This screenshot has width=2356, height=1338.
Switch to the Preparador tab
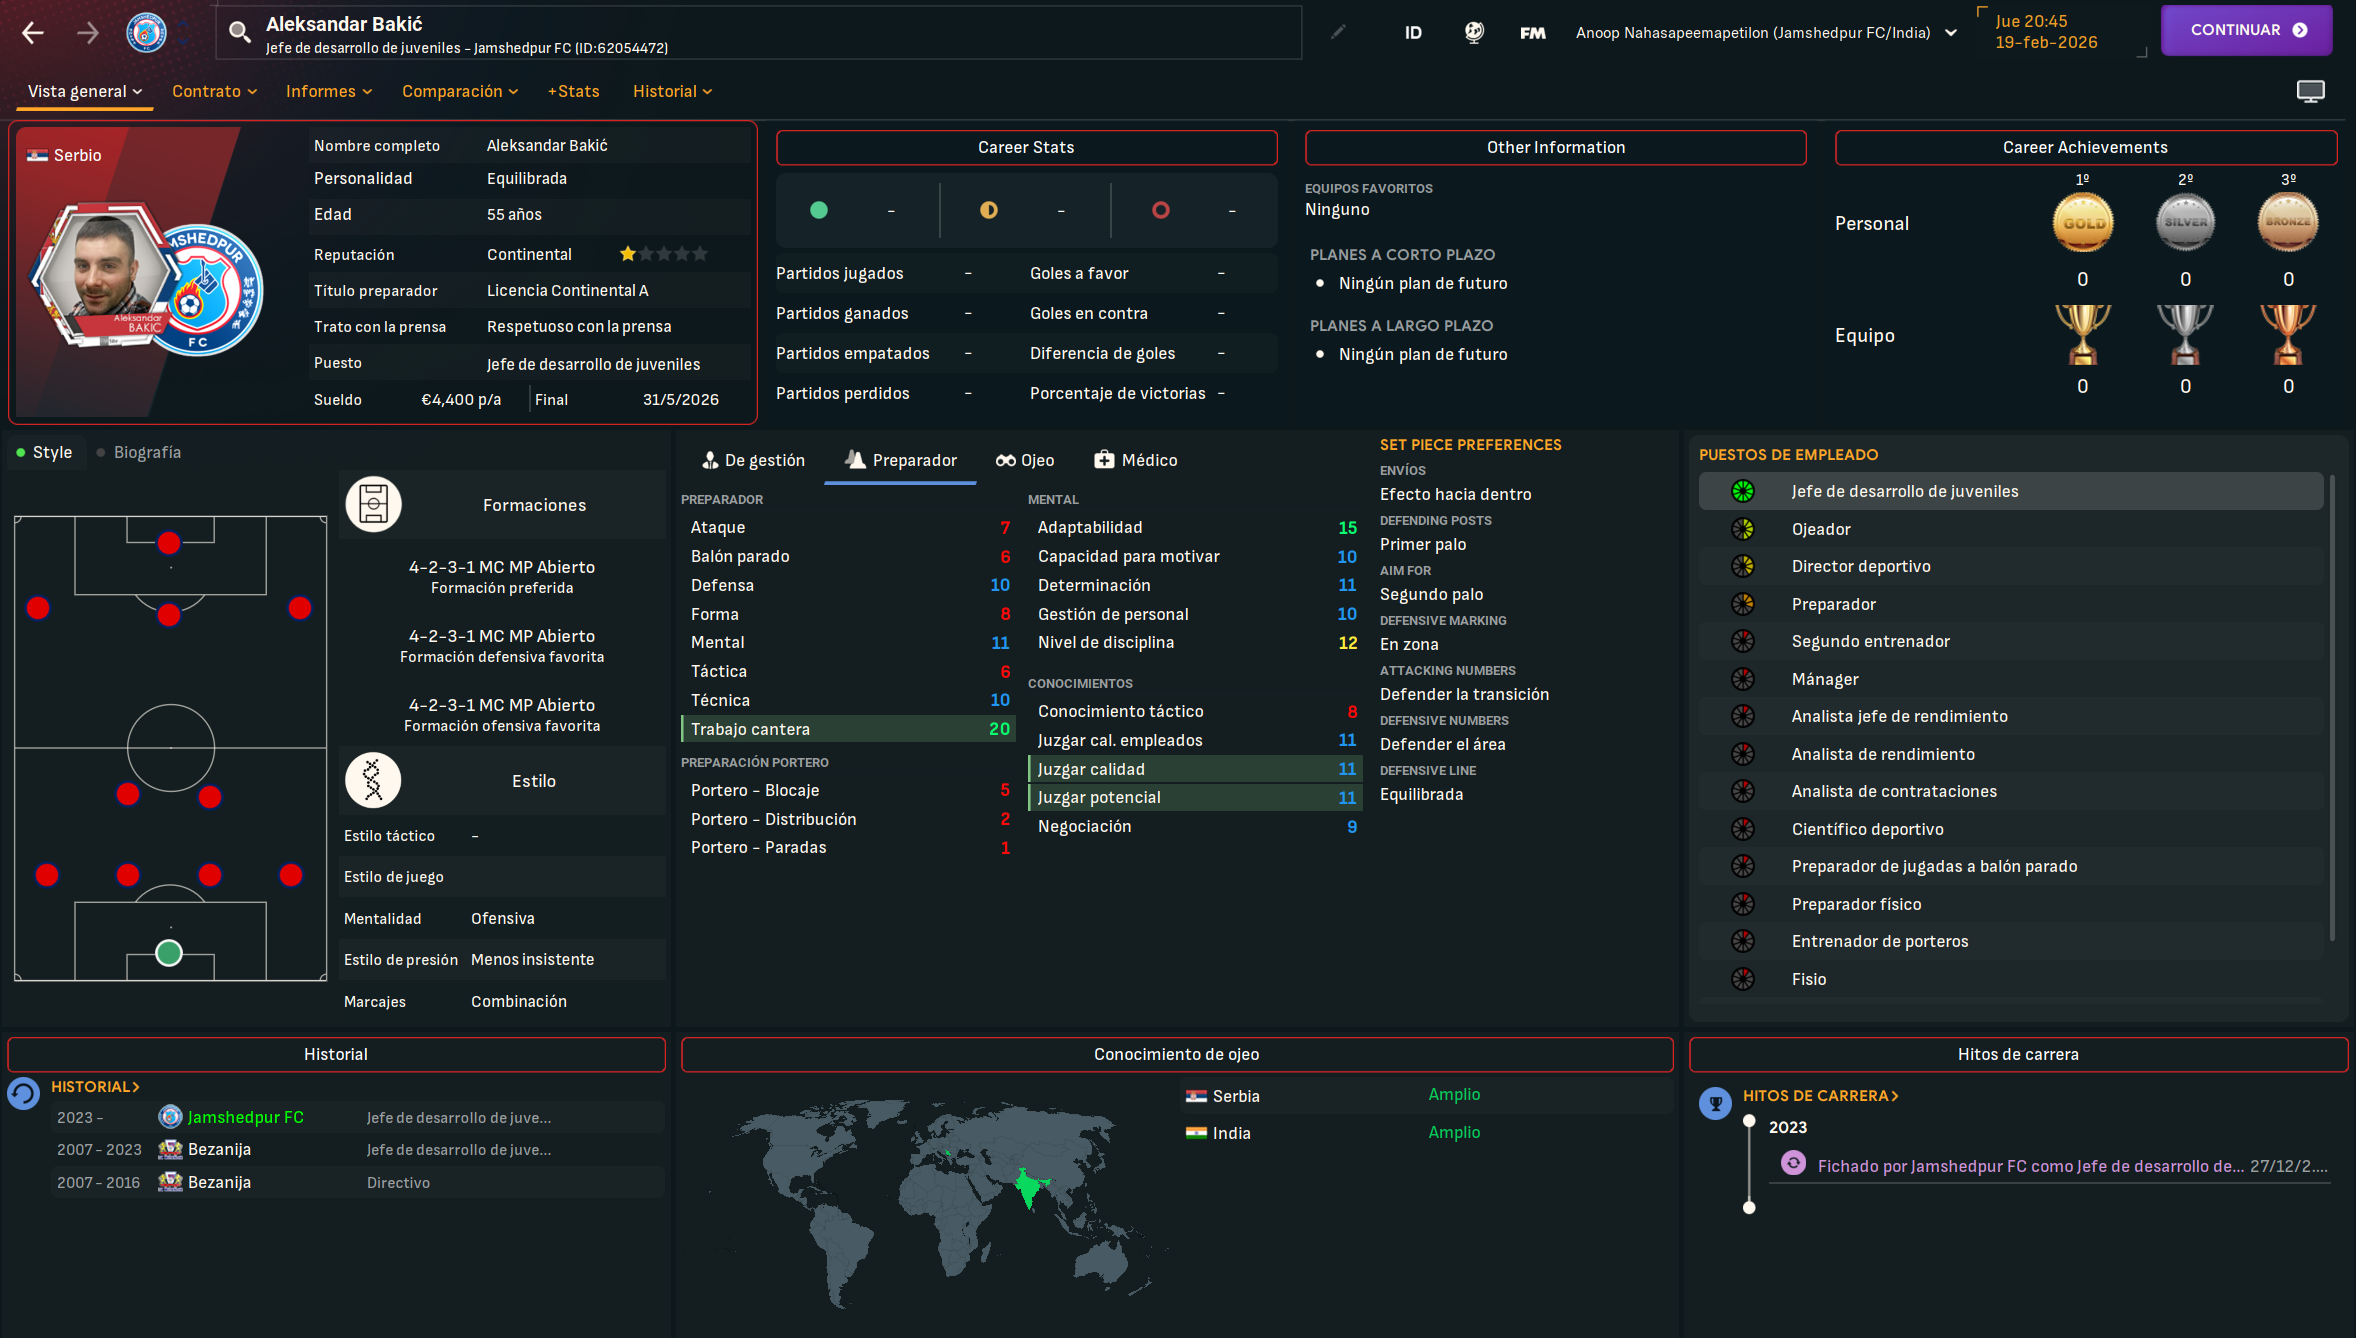(x=900, y=460)
